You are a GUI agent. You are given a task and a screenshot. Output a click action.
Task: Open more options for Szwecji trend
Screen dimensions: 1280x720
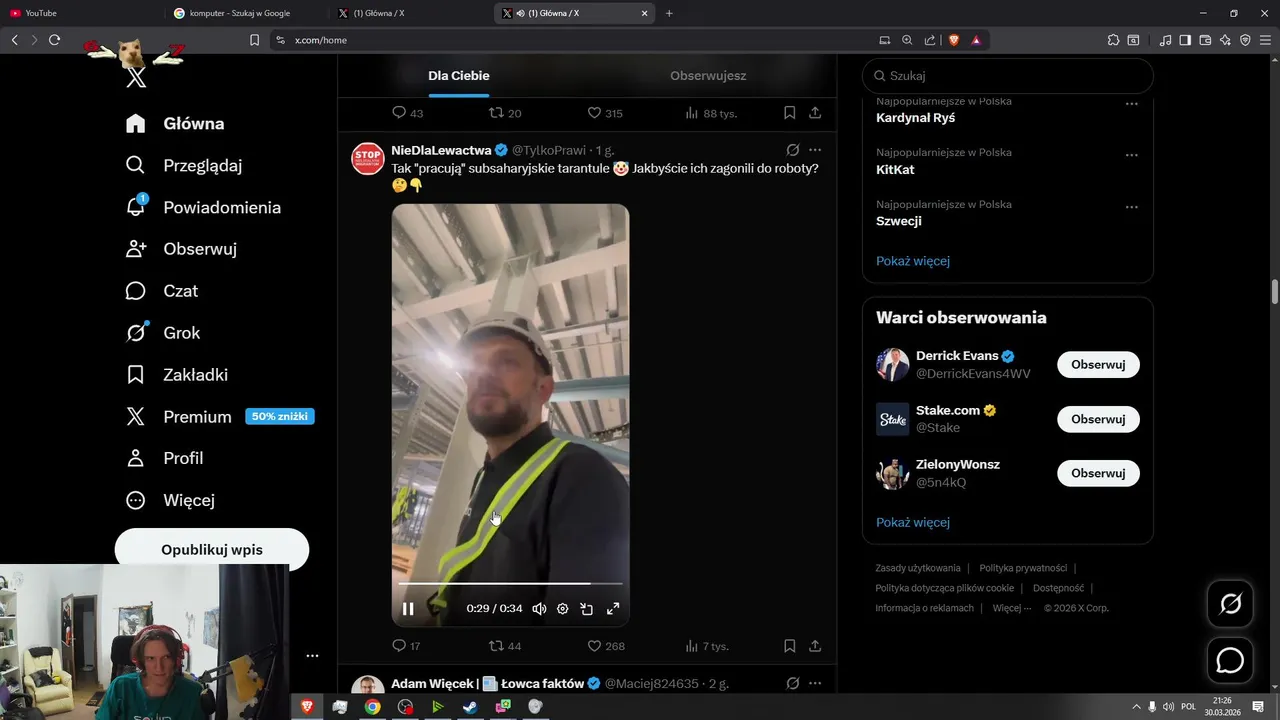1132,207
